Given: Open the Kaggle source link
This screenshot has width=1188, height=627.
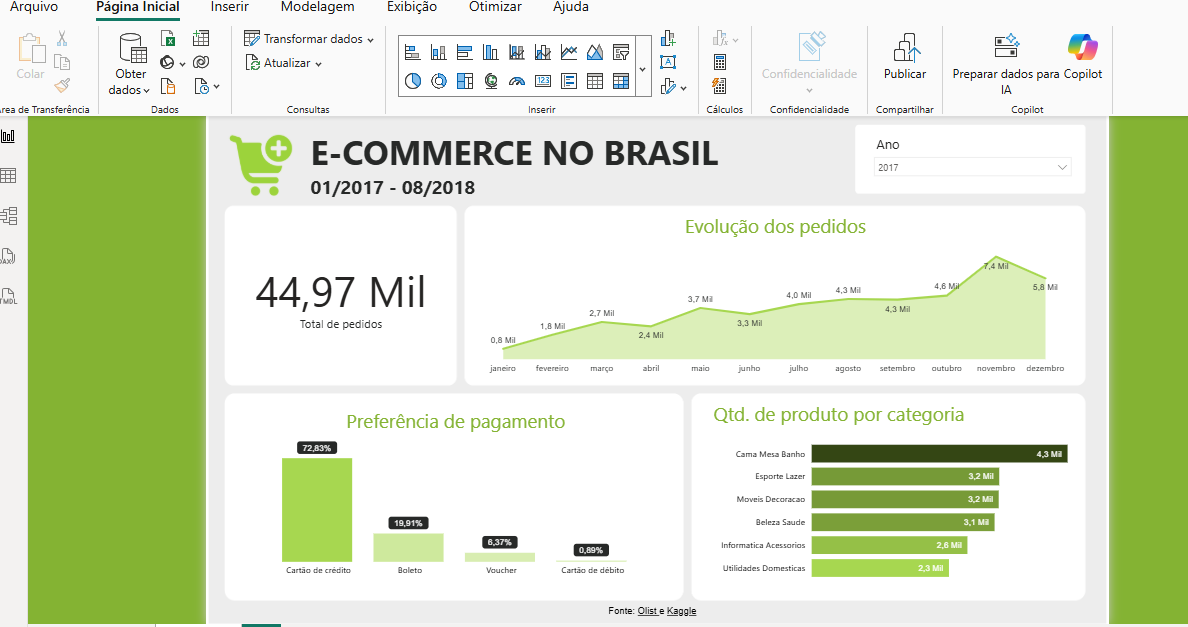Looking at the screenshot, I should tap(681, 611).
